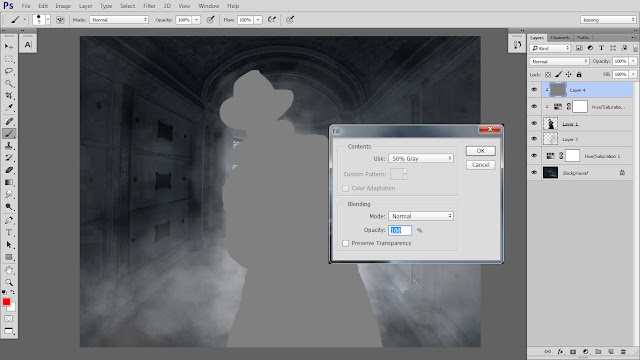Image resolution: width=640 pixels, height=360 pixels.
Task: Select the Hand tool
Action: [x=9, y=270]
